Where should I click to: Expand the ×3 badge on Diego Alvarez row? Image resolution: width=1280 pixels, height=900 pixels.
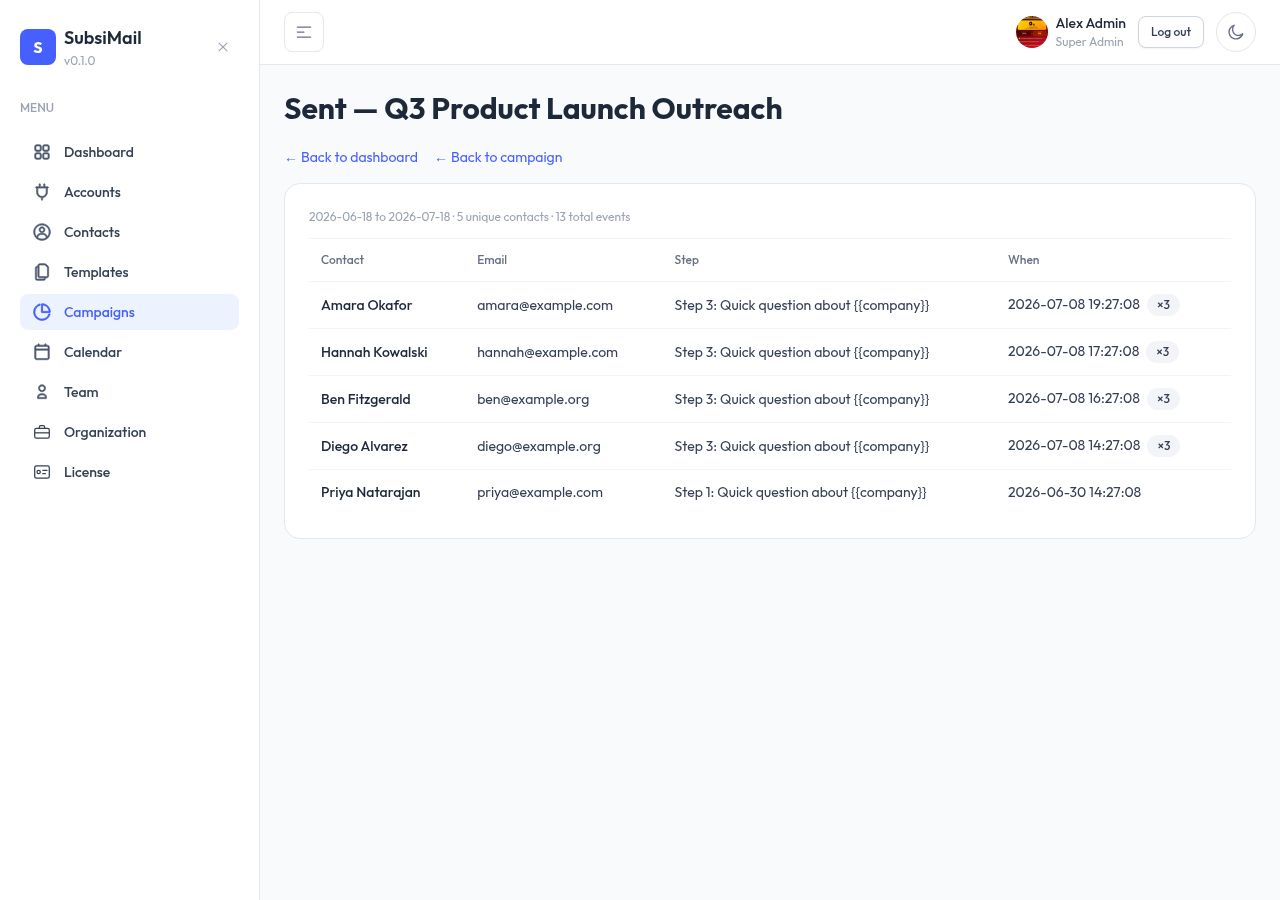point(1163,446)
